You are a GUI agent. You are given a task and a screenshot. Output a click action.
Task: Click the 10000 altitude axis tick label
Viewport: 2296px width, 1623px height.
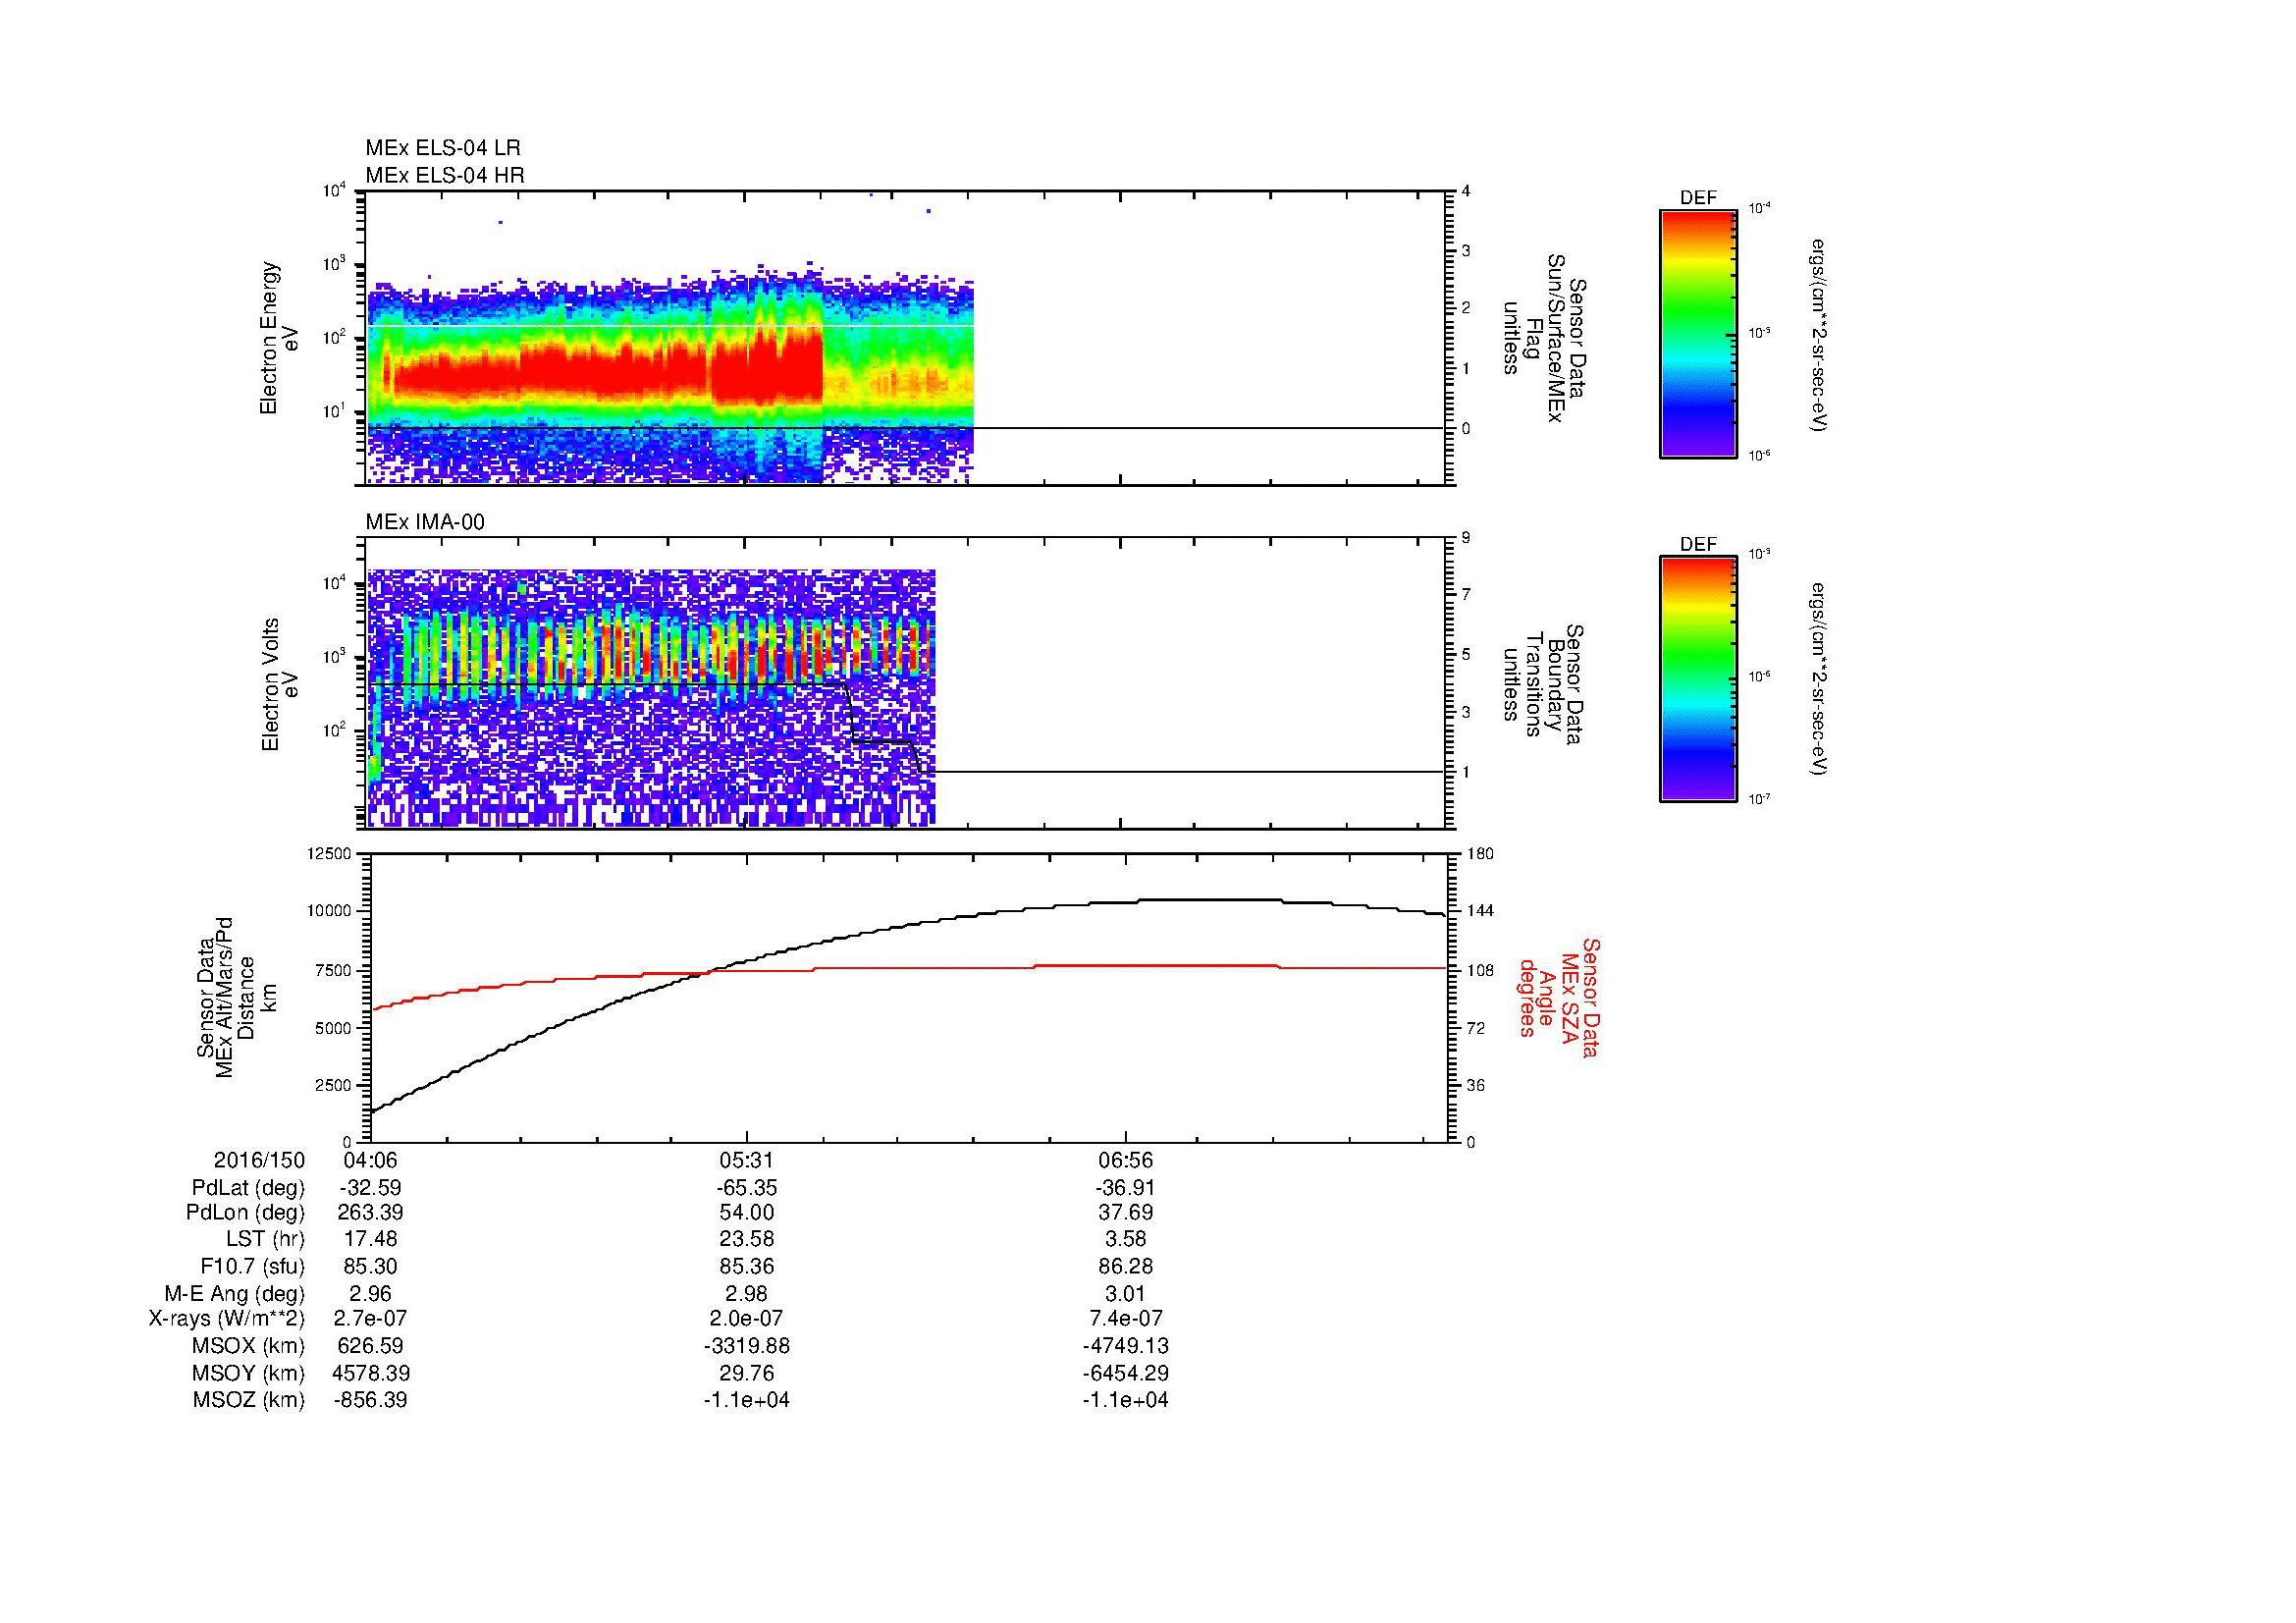point(330,911)
